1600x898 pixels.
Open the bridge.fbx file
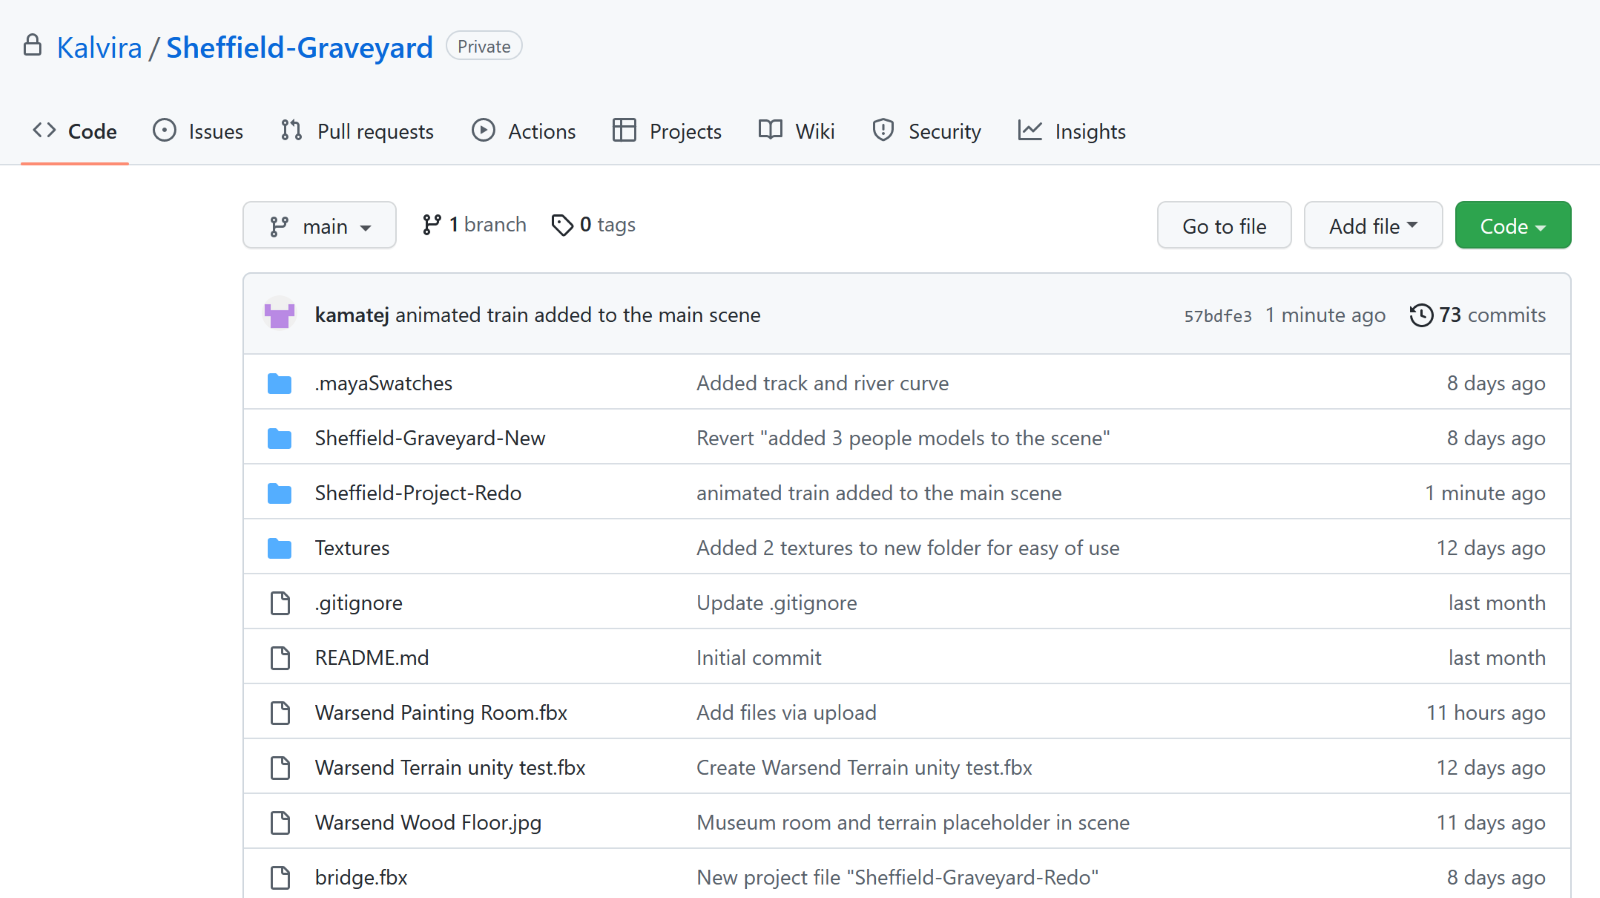click(x=361, y=878)
